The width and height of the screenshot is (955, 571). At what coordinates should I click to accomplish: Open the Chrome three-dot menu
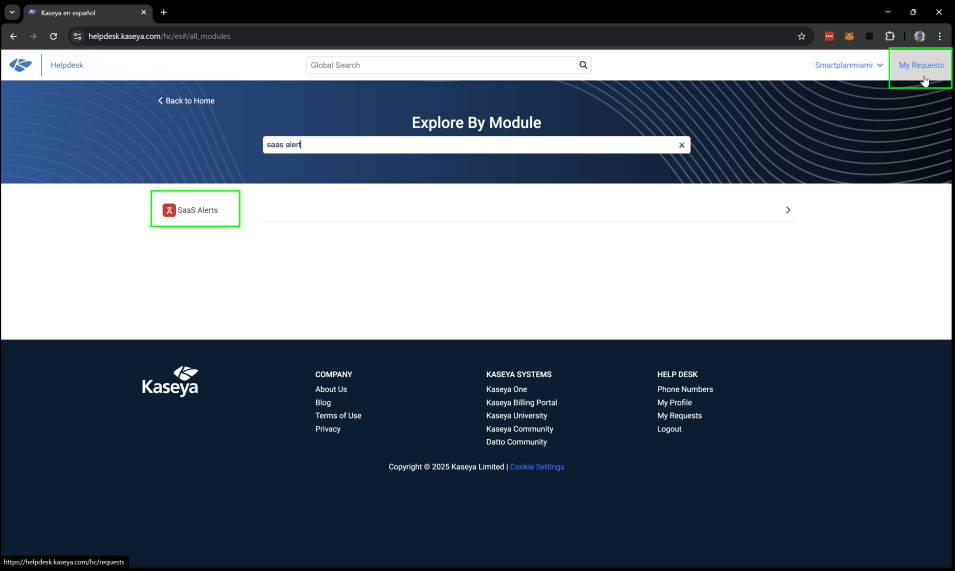tap(940, 37)
